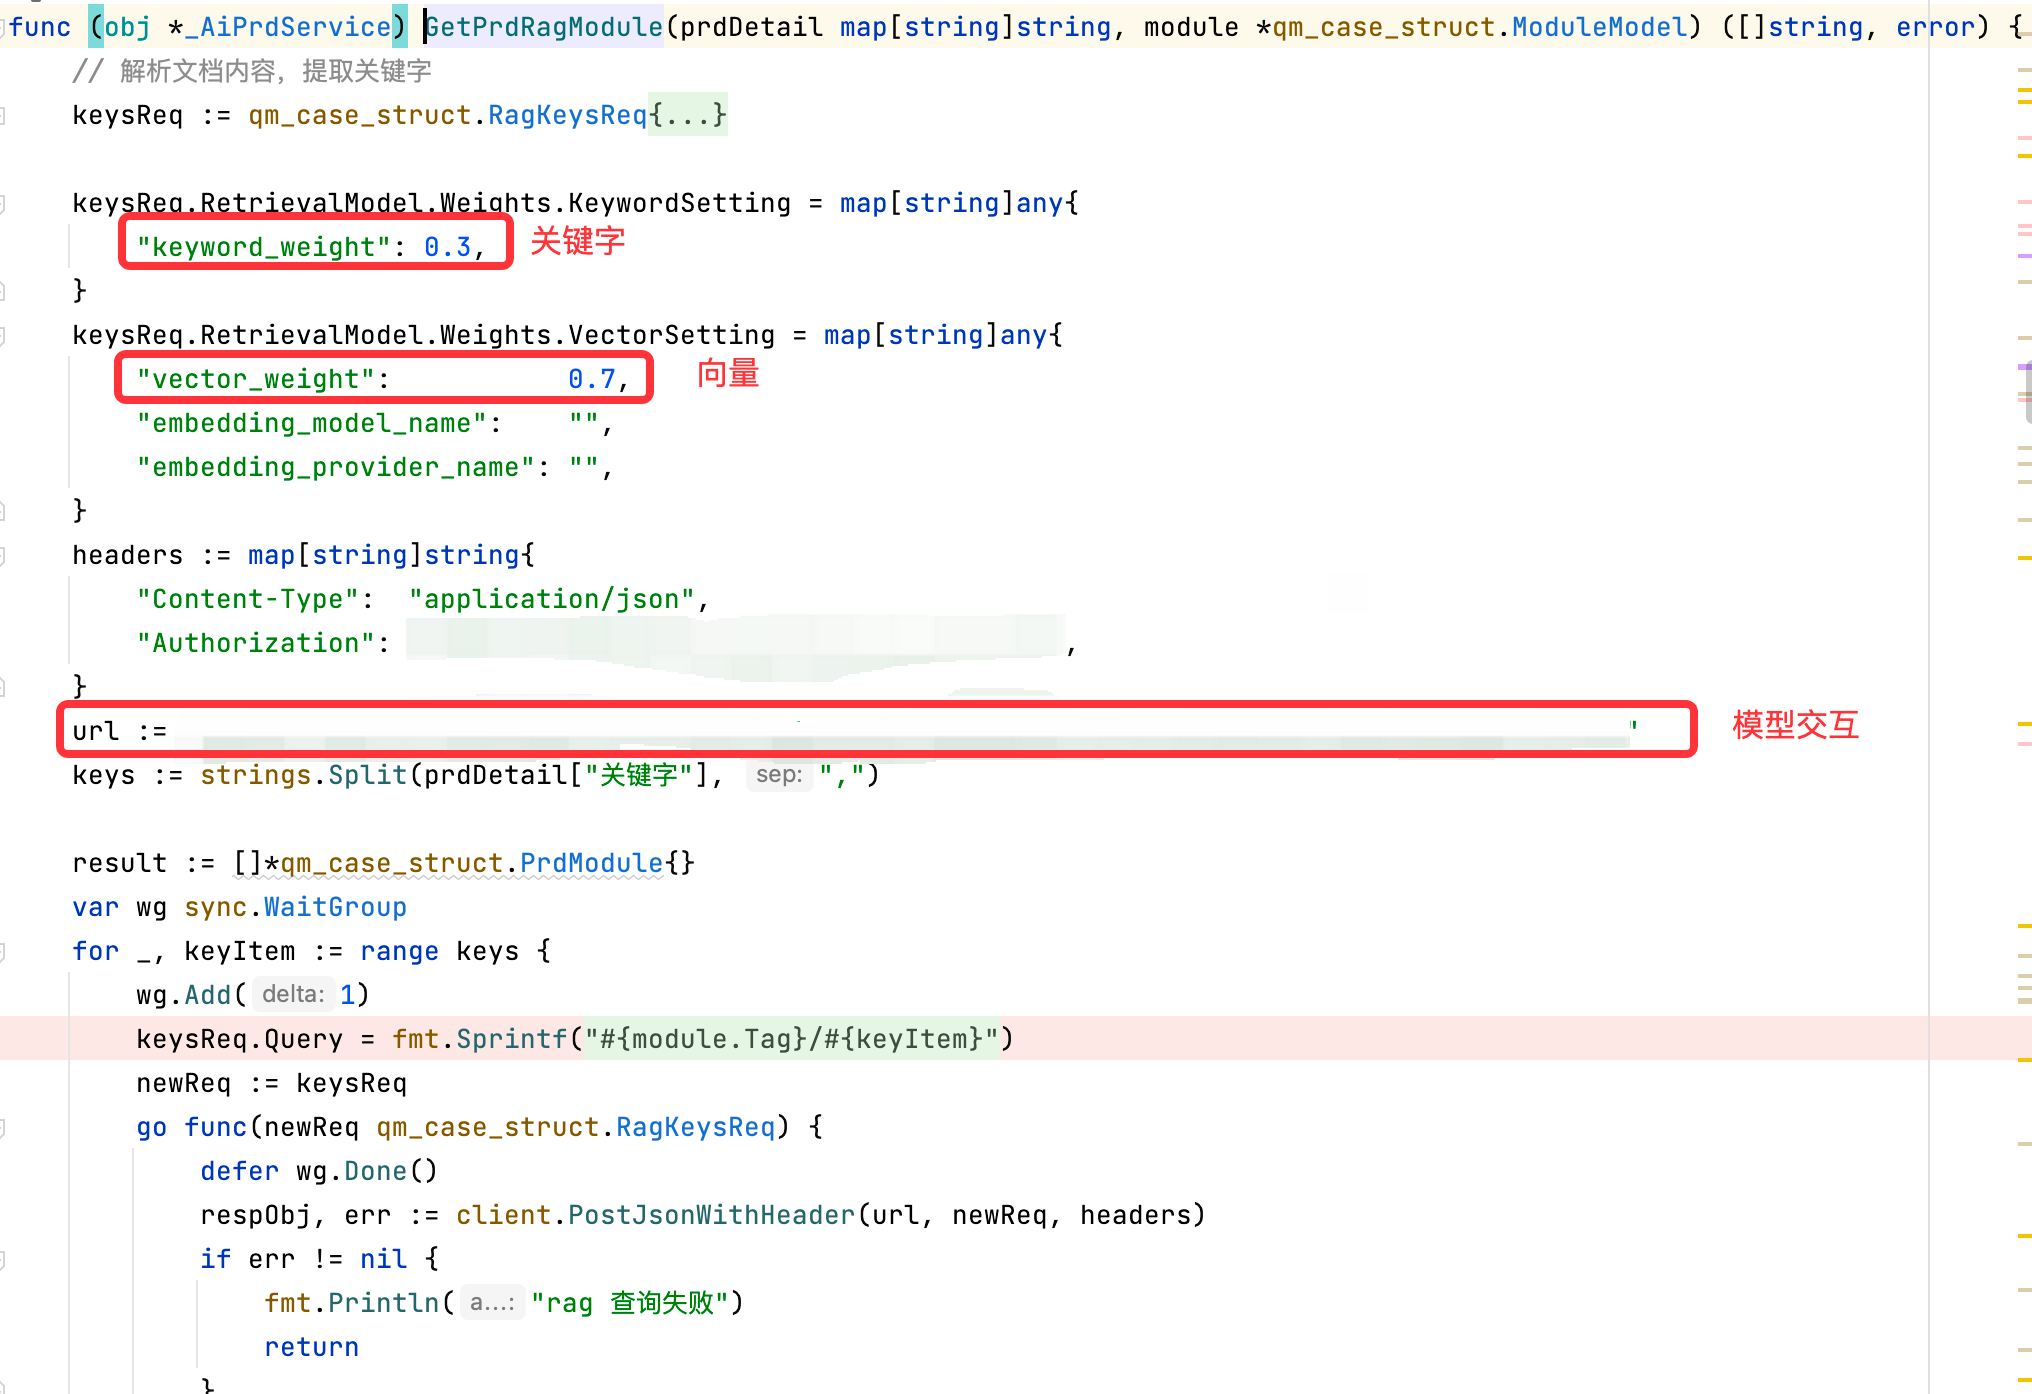Click the sep: parameter inlay hint
2032x1394 pixels.
(x=779, y=775)
